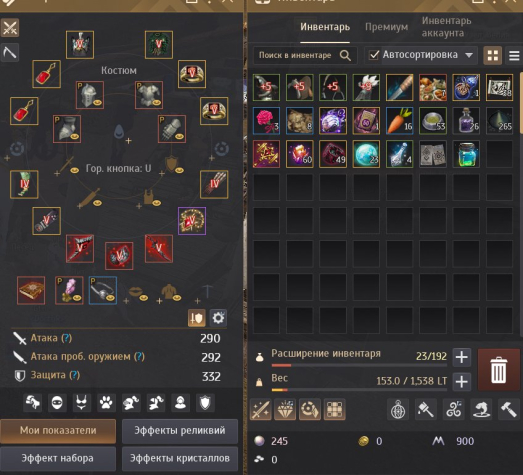523x475 pixels.
Task: Toggle the sword and shield stats button
Action: pos(196,318)
